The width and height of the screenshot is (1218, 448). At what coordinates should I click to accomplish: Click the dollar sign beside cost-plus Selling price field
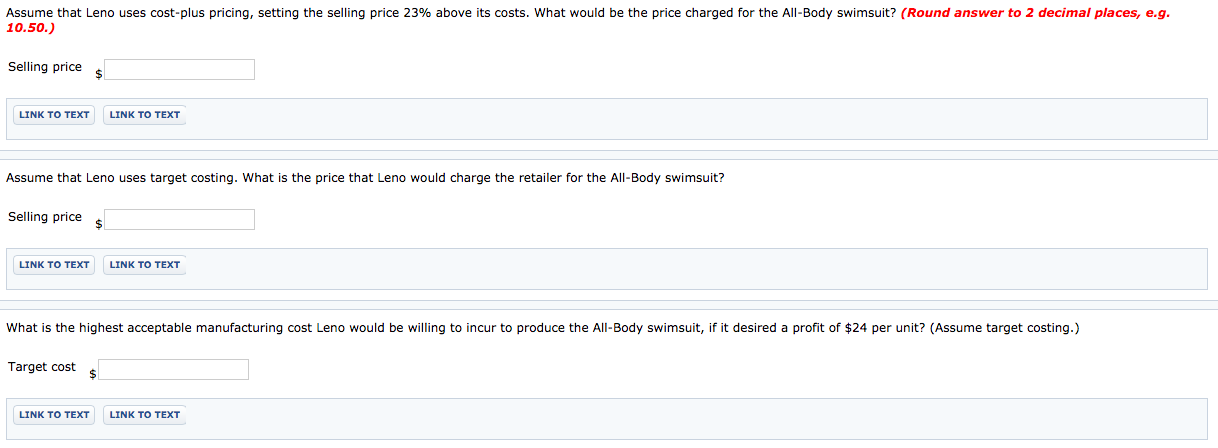pyautogui.click(x=99, y=74)
